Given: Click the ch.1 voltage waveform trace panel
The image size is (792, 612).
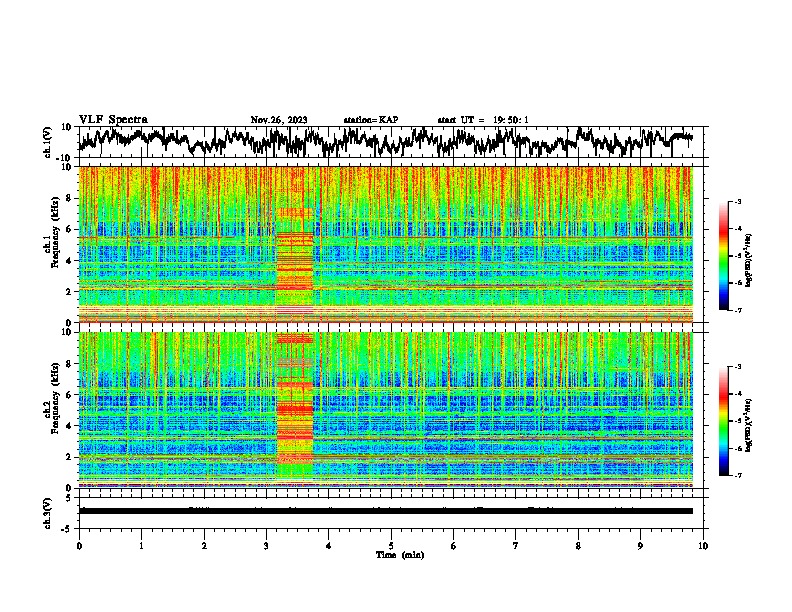Looking at the screenshot, I should 390,142.
